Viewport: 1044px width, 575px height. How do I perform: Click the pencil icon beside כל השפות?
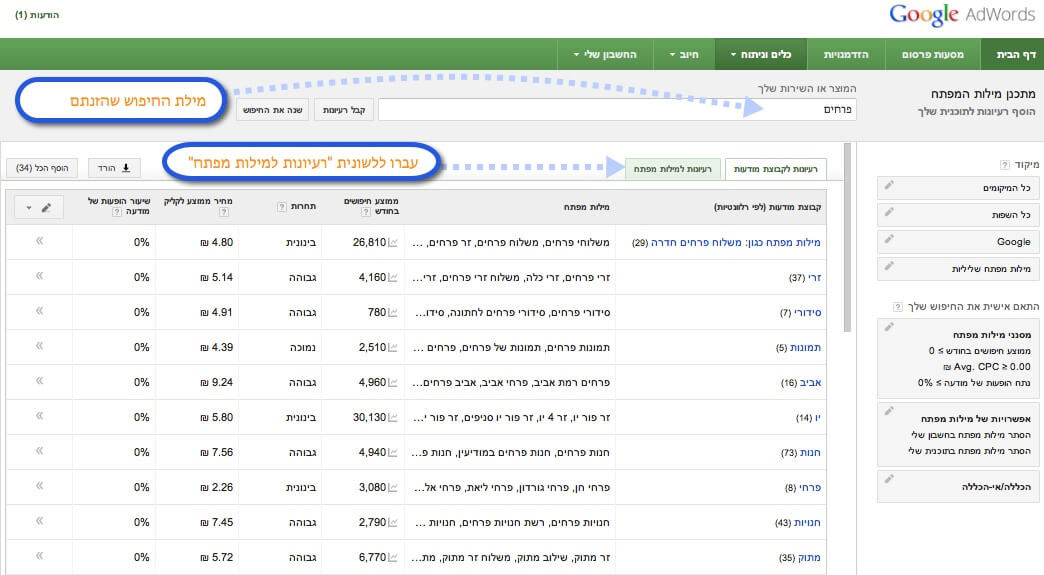pyautogui.click(x=890, y=212)
